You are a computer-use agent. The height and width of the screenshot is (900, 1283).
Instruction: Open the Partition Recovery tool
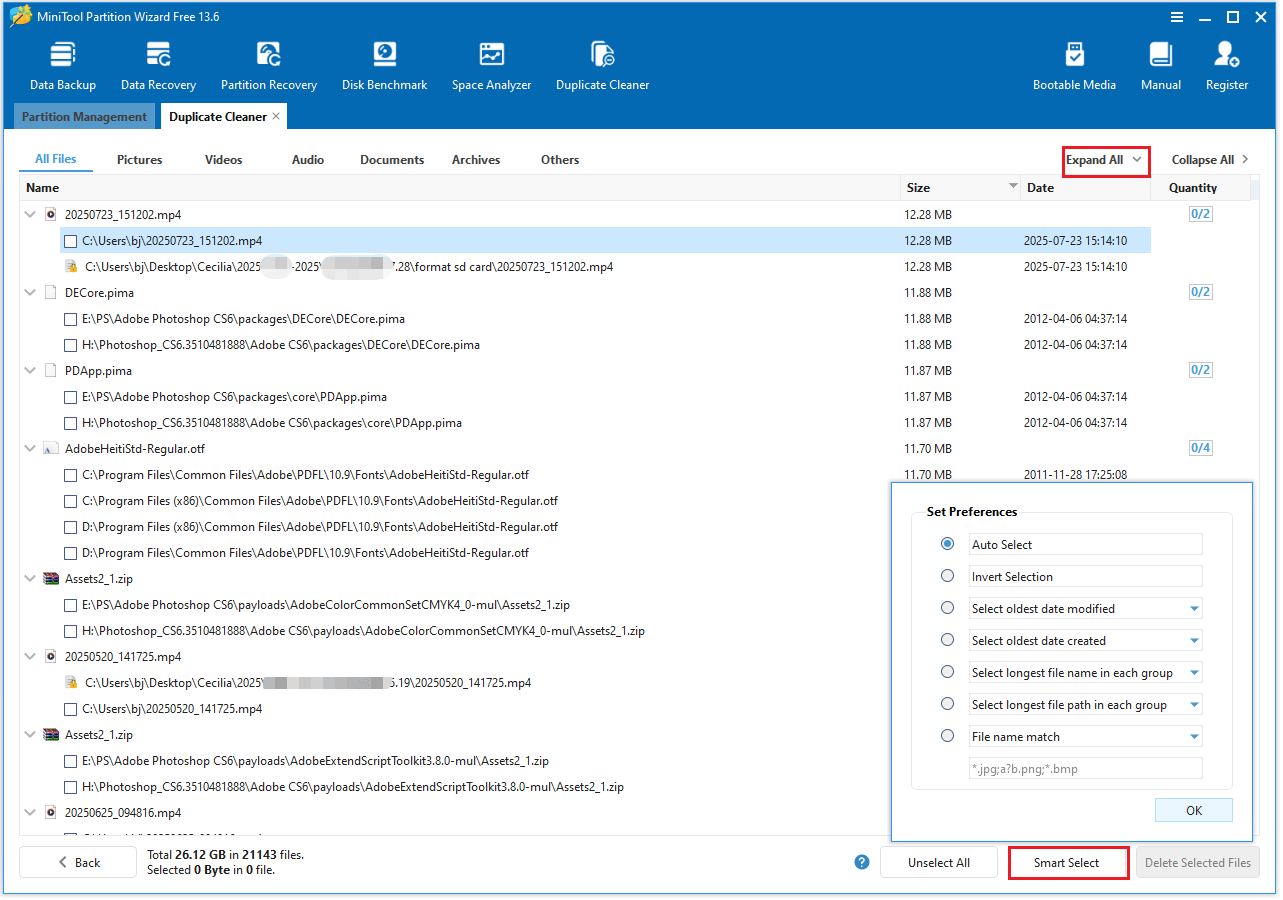tap(269, 66)
